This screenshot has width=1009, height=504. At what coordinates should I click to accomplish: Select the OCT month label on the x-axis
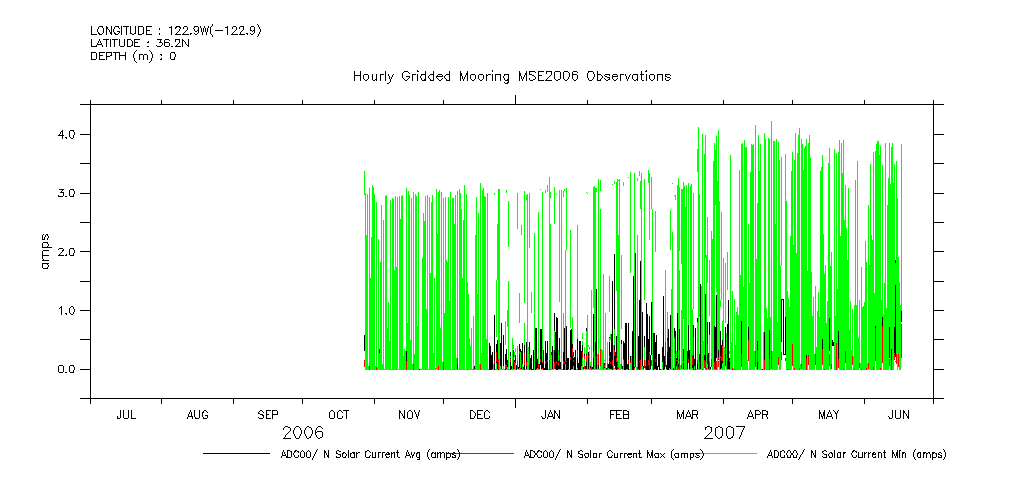[338, 414]
